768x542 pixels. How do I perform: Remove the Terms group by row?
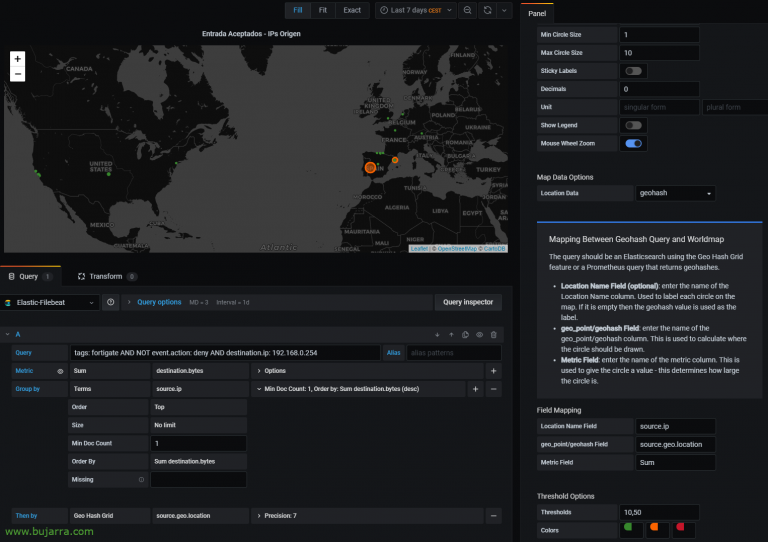tap(493, 389)
